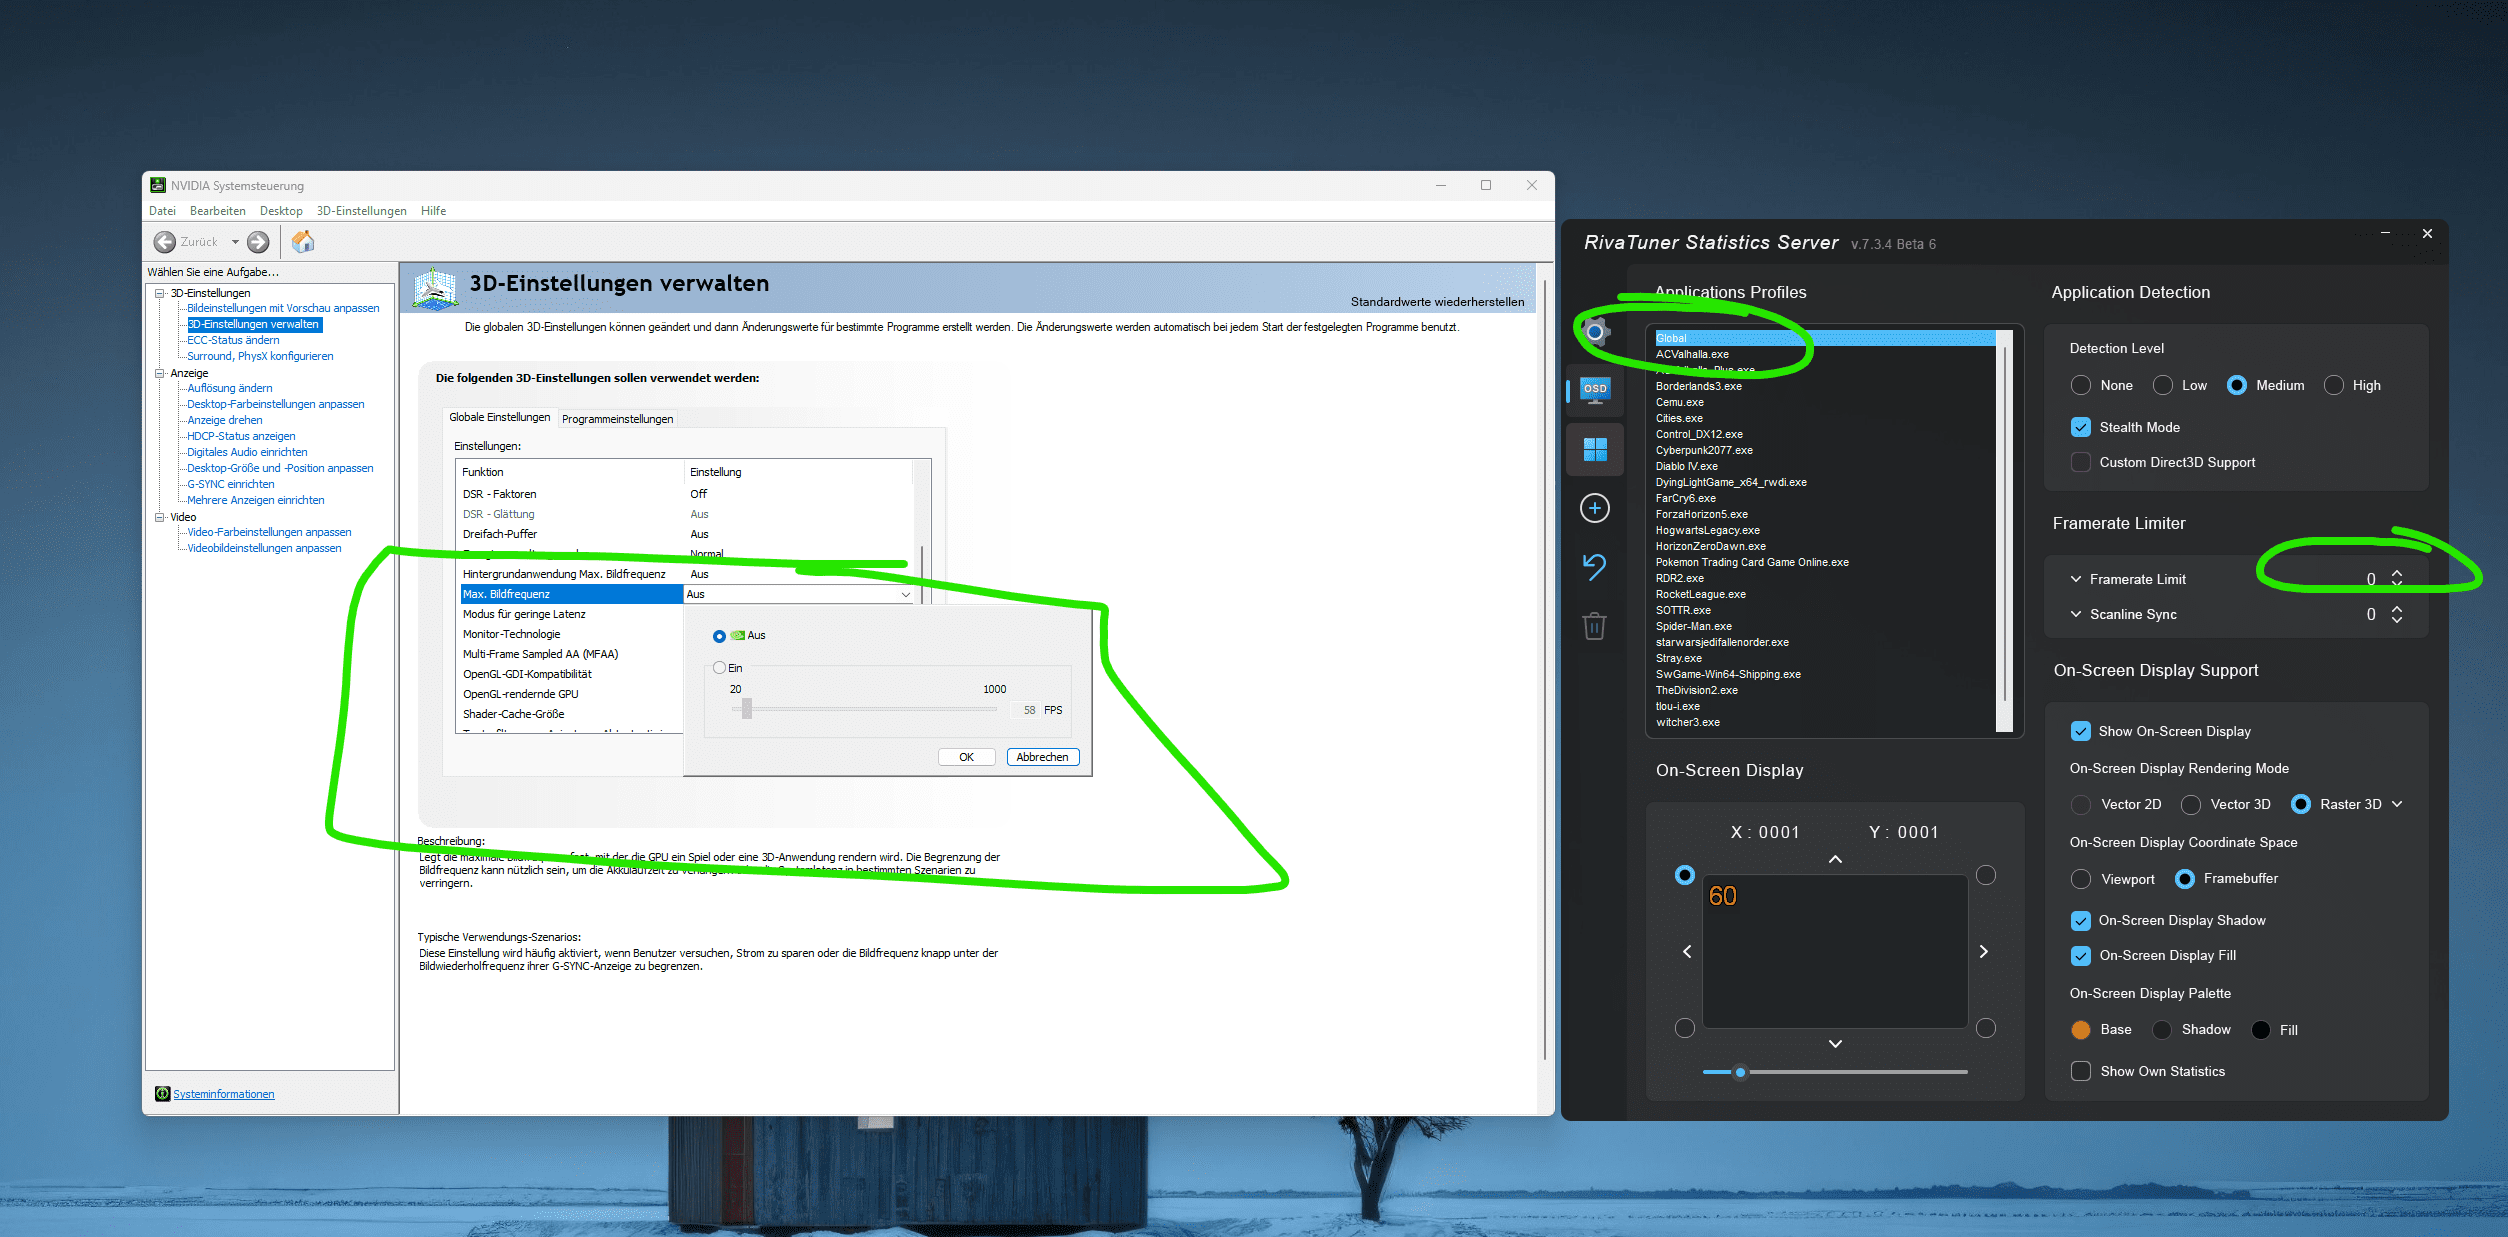This screenshot has height=1237, width=2508.
Task: Open the Desktop menu
Action: 281,211
